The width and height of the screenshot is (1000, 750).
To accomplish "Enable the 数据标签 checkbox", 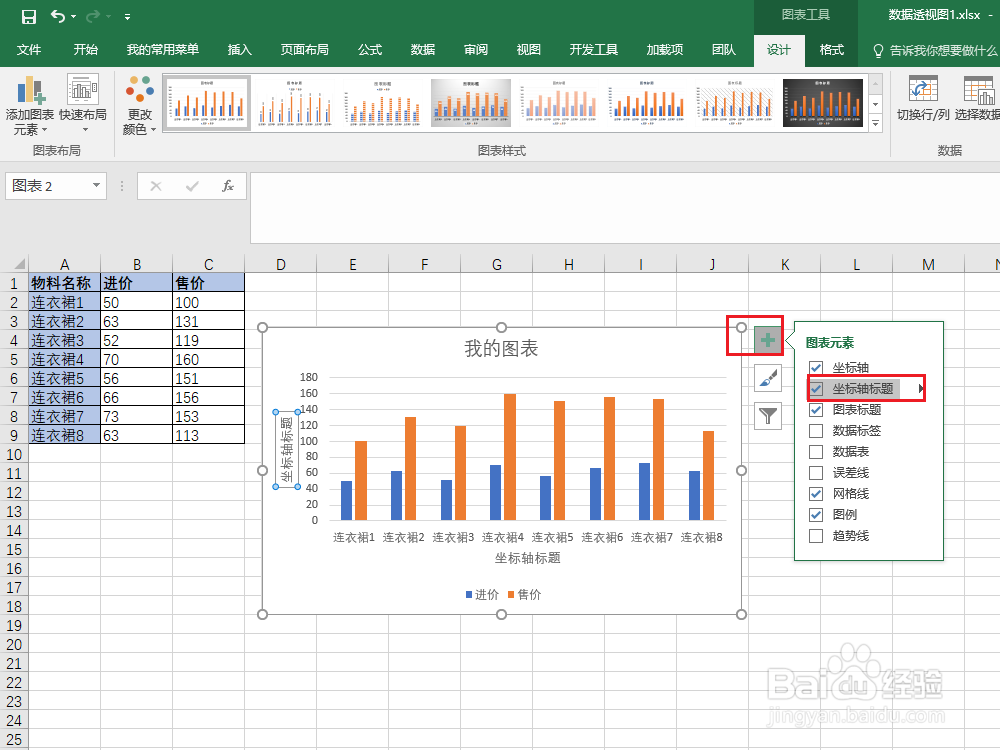I will point(816,430).
